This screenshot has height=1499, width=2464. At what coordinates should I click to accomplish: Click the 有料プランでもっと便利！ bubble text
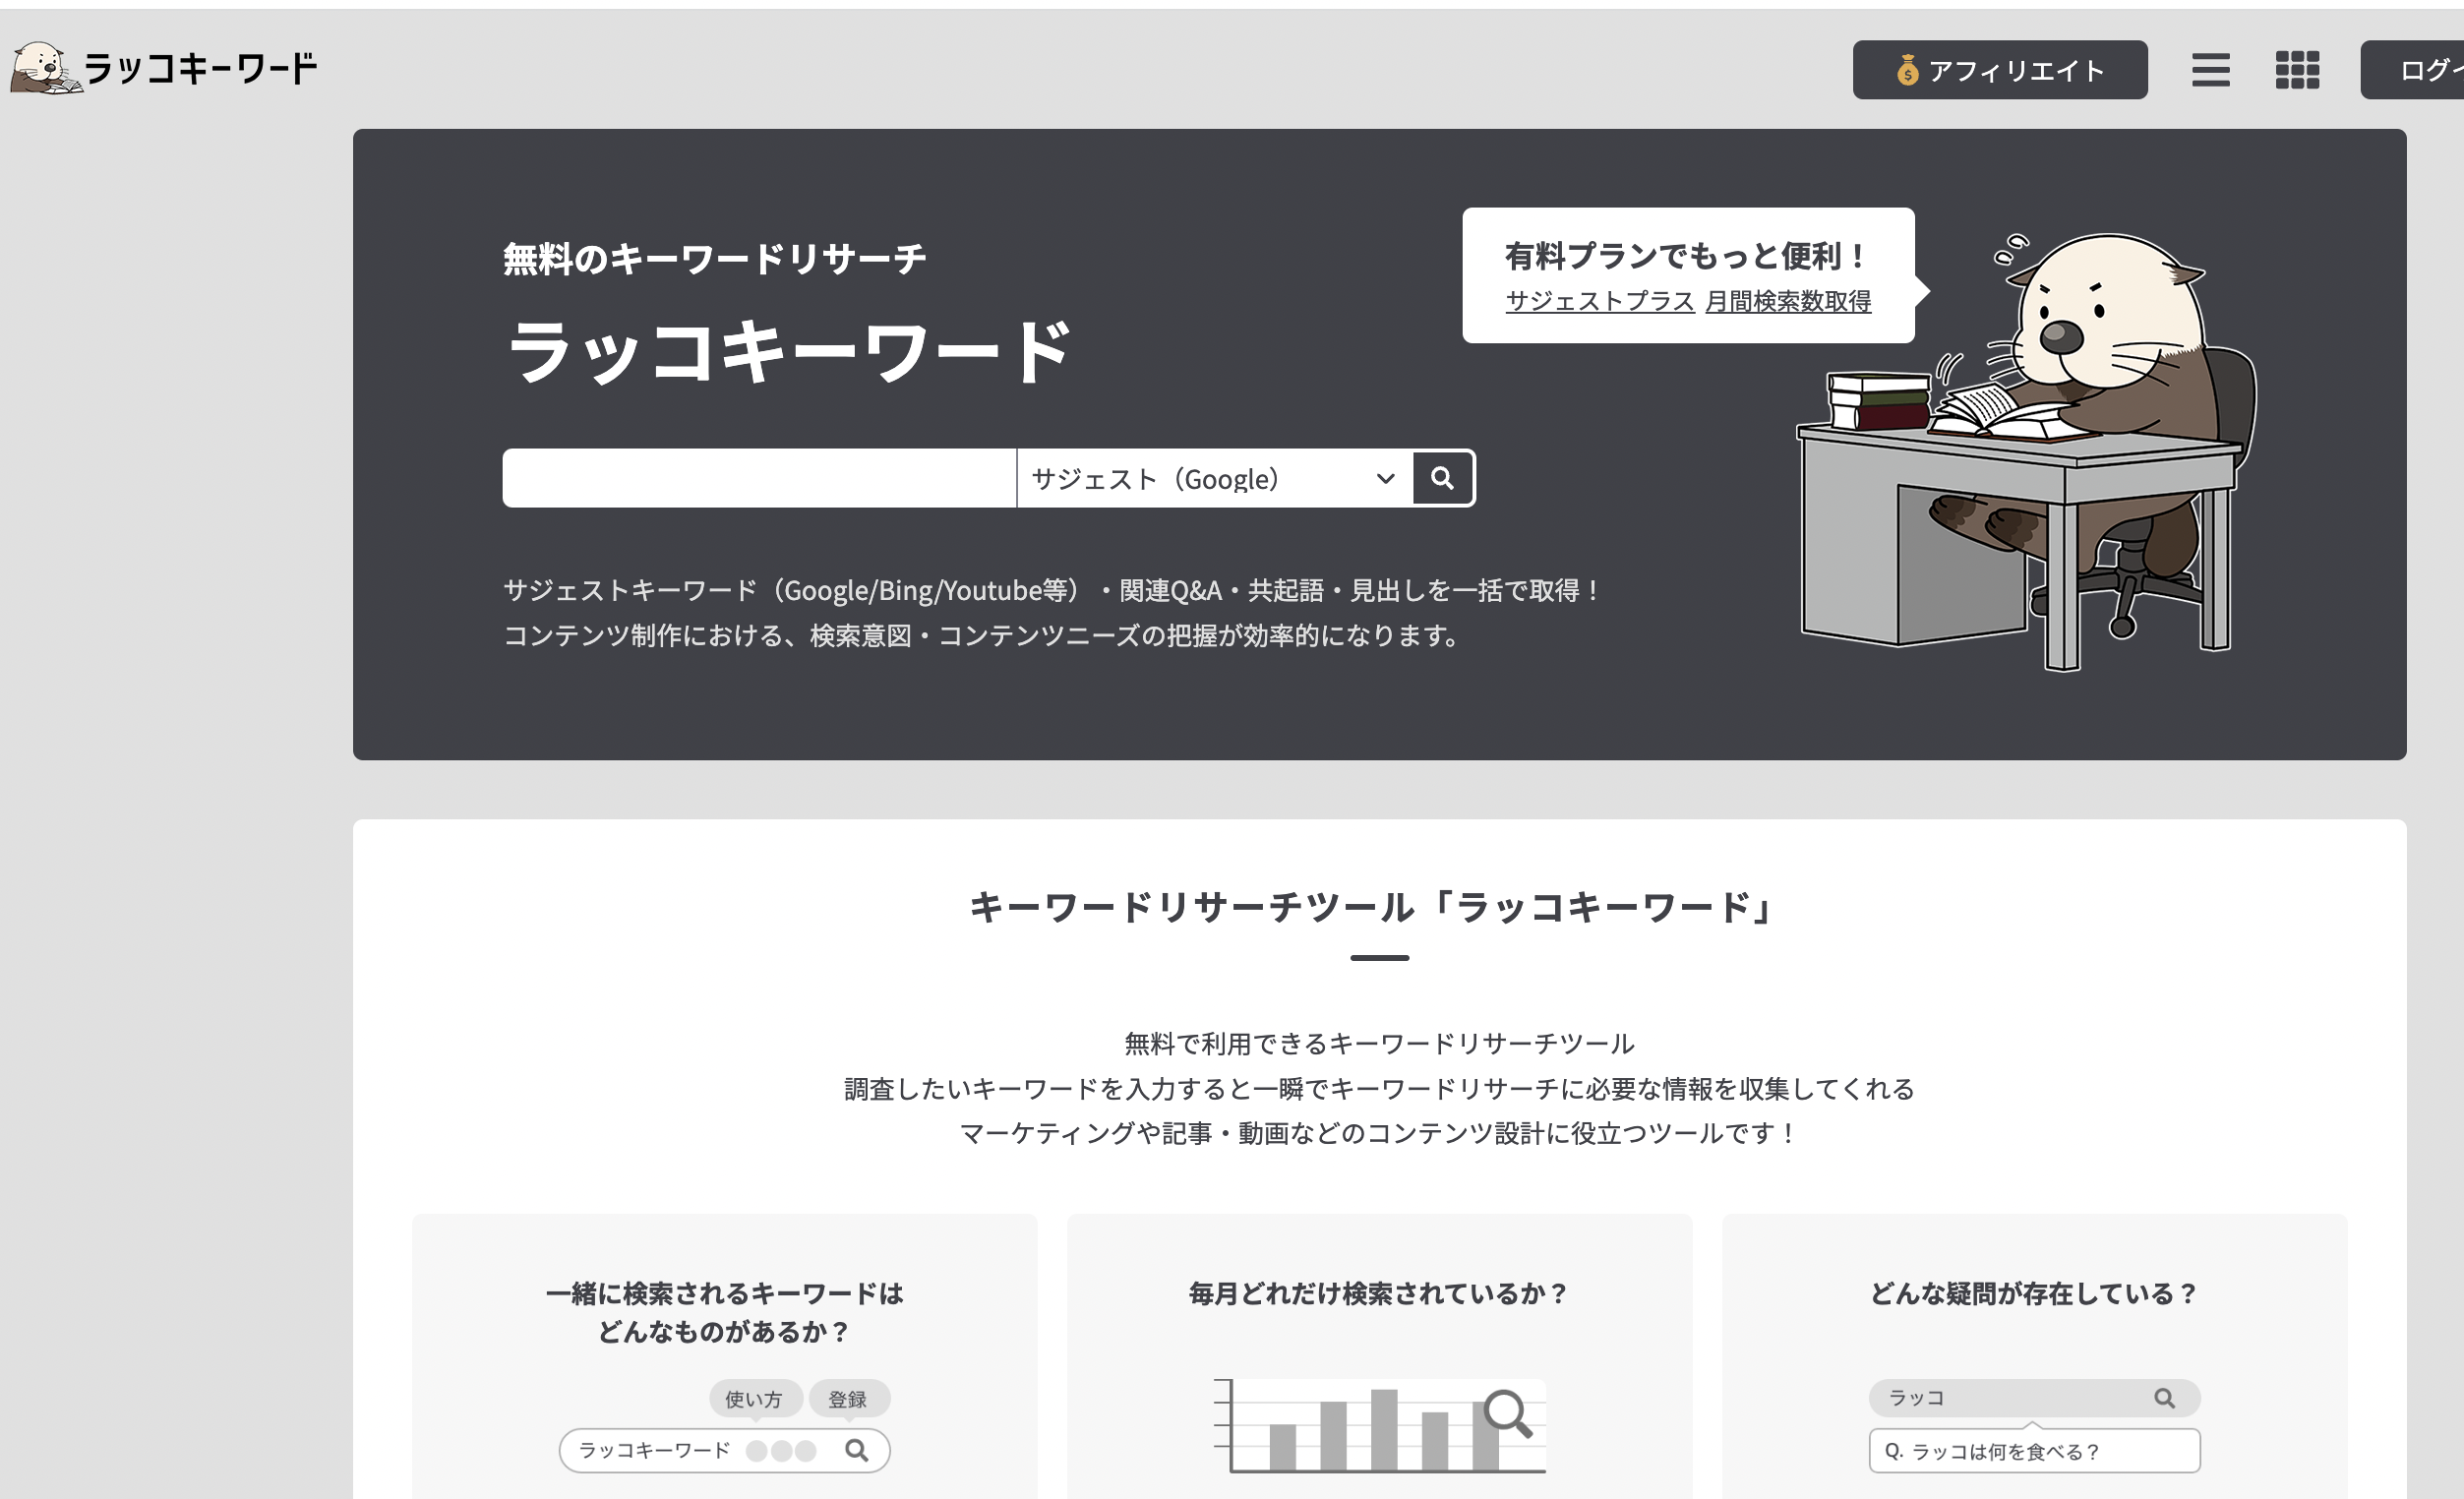click(1684, 256)
